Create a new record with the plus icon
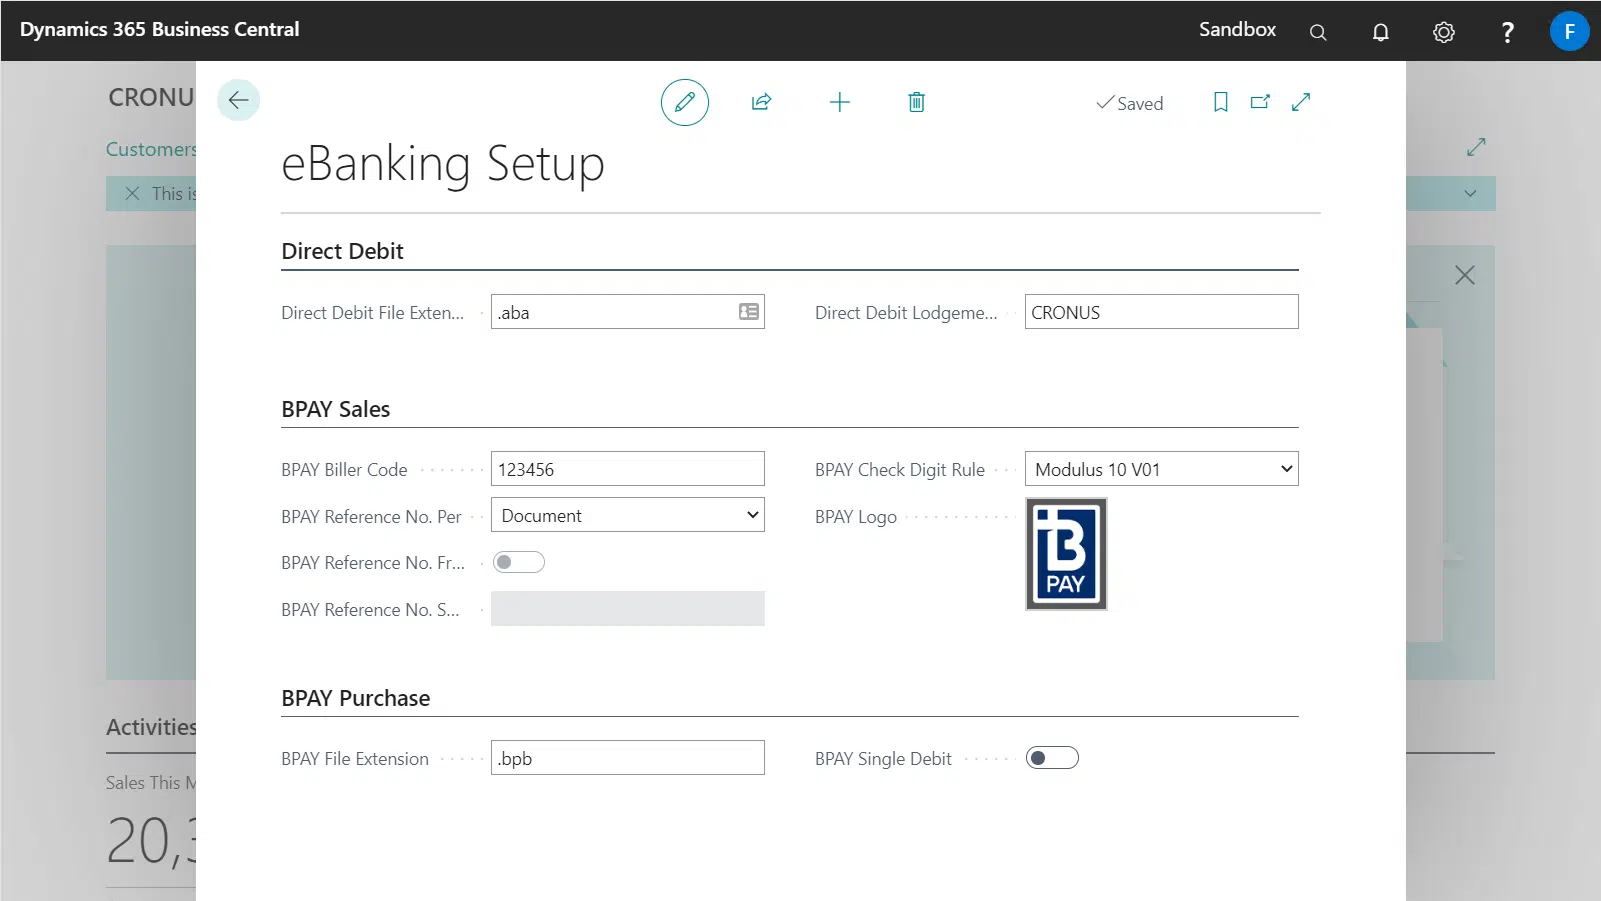 click(840, 102)
